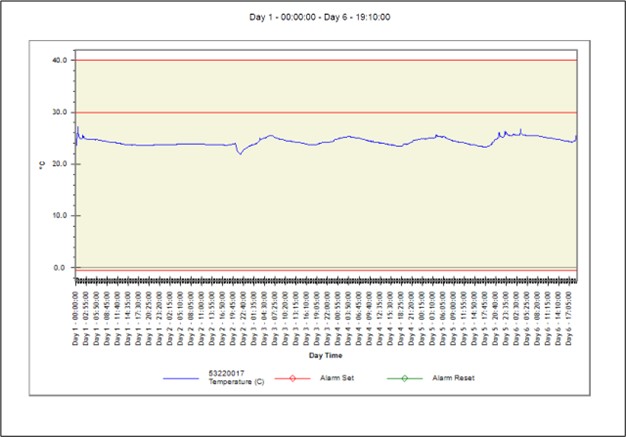Click the °C y-axis unit label
This screenshot has height=437, width=626.
pos(42,163)
